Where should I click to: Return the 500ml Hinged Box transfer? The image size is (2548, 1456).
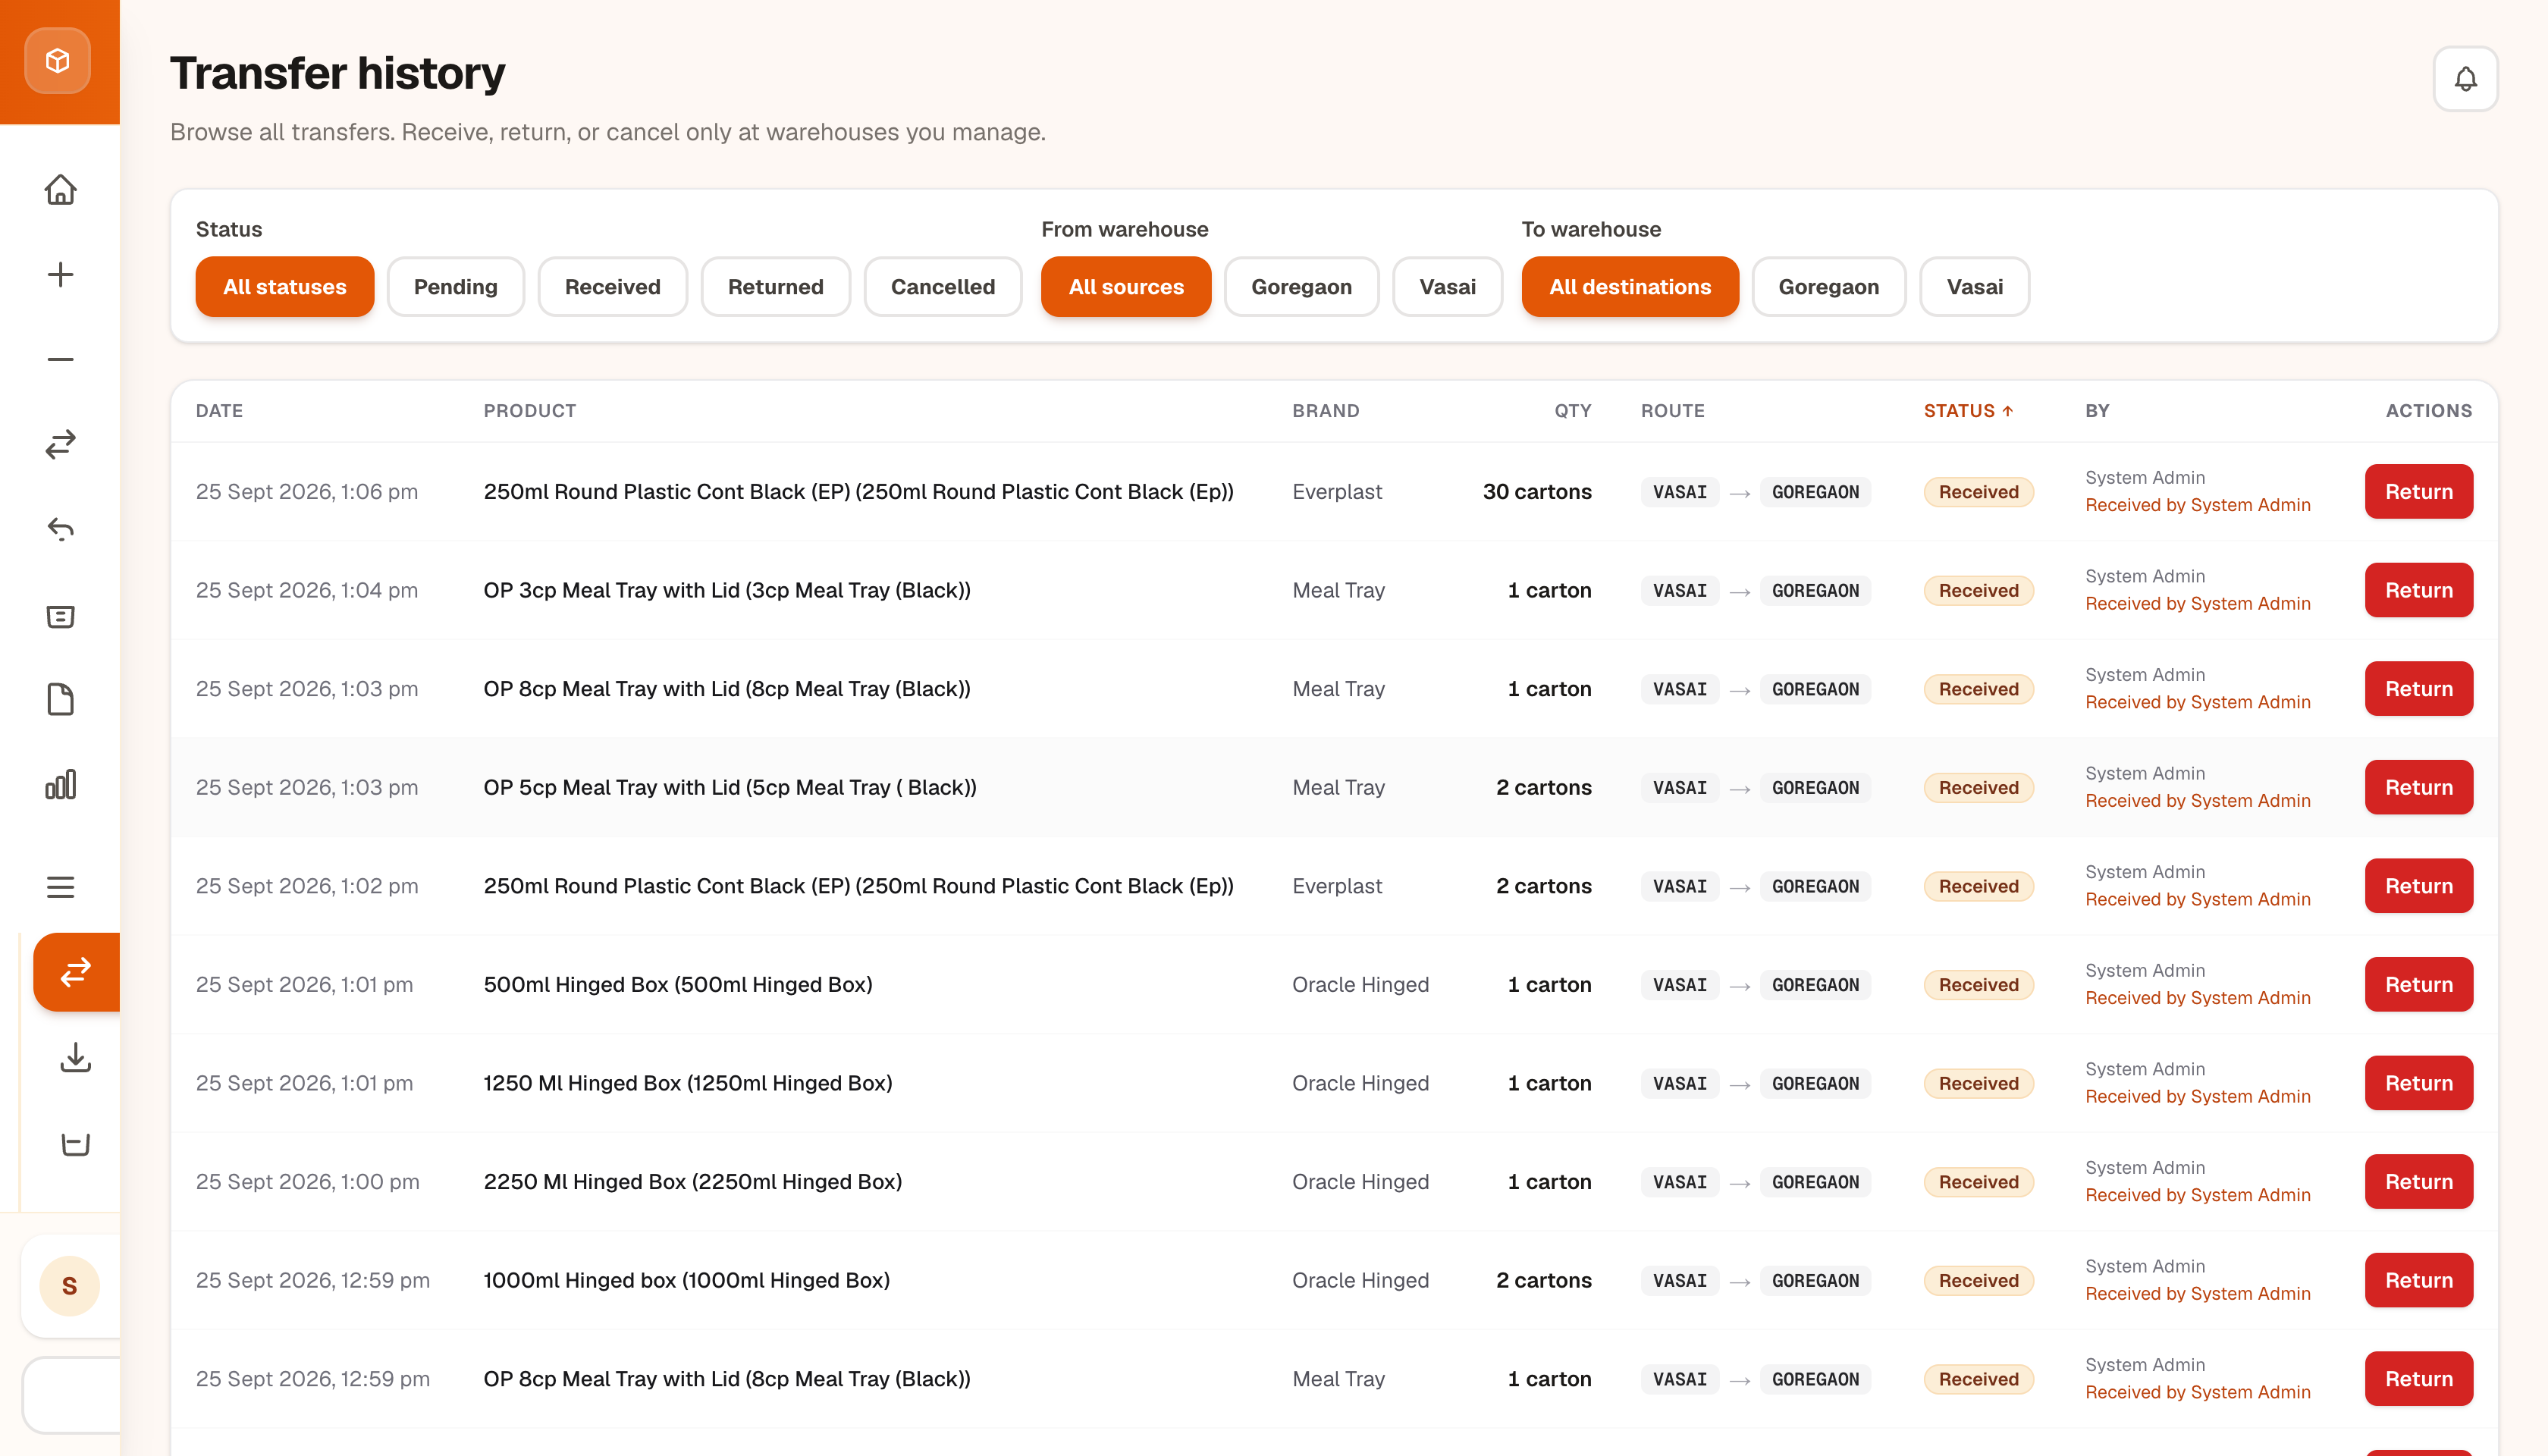[x=2419, y=985]
